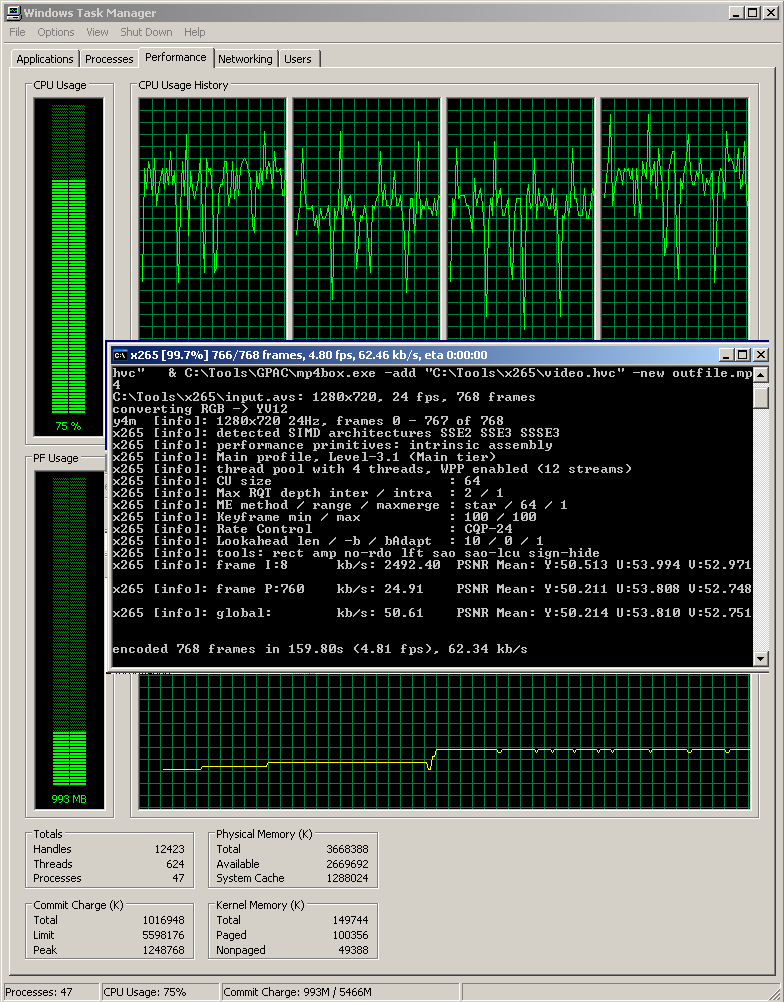Screen dimensions: 784x1002
Task: Open the Options menu
Action: point(56,32)
